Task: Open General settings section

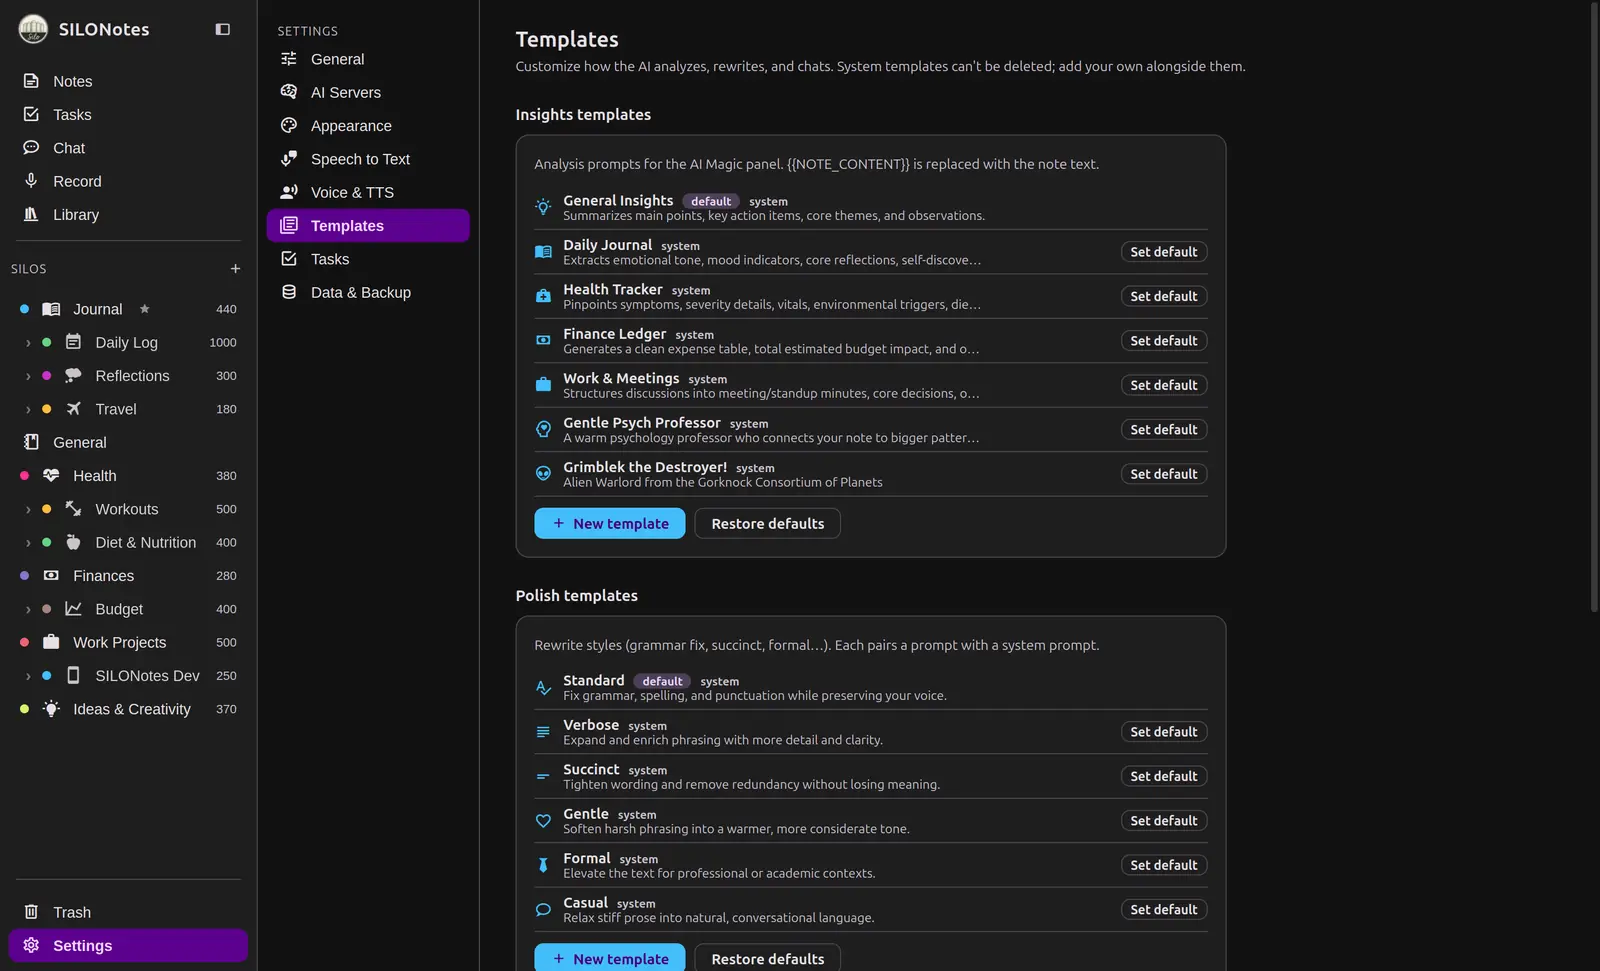Action: coord(368,59)
